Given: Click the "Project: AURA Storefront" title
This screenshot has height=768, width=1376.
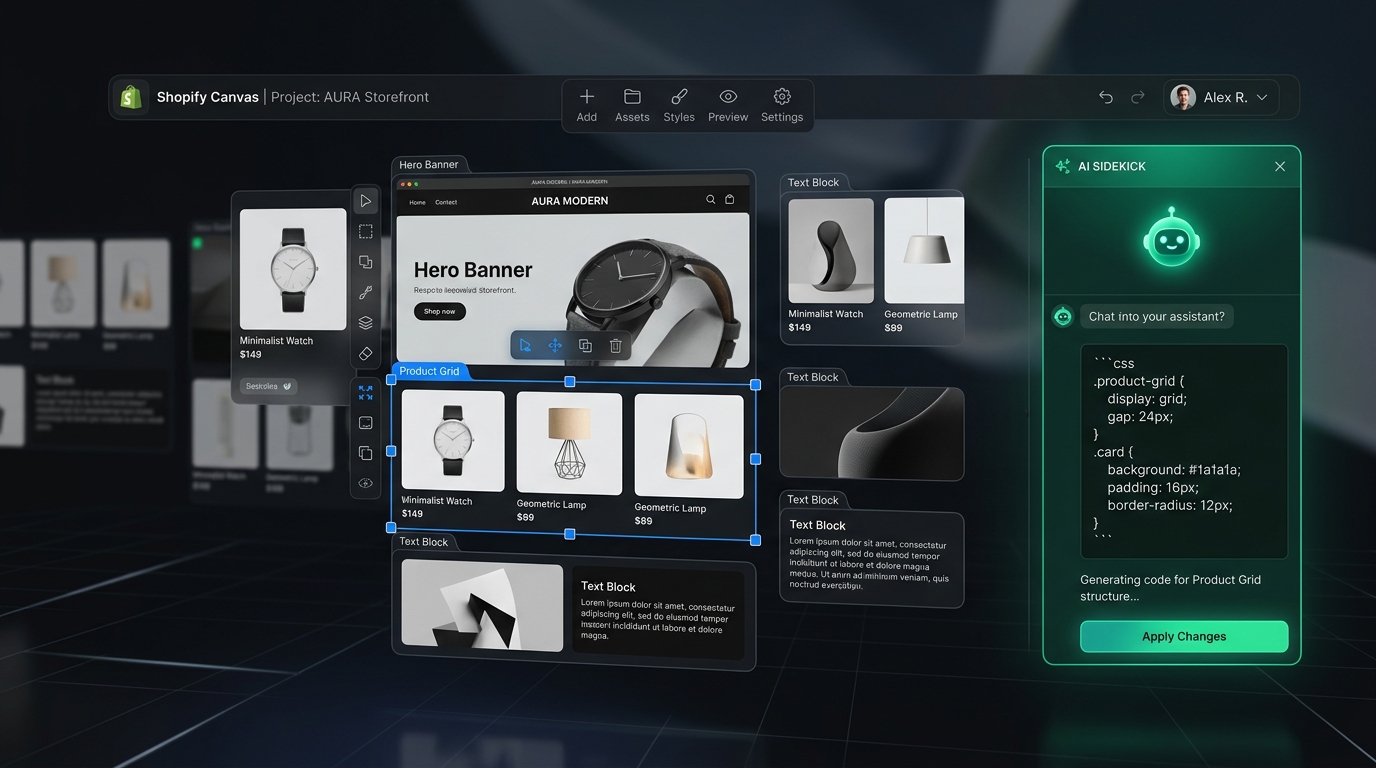Looking at the screenshot, I should pyautogui.click(x=350, y=97).
